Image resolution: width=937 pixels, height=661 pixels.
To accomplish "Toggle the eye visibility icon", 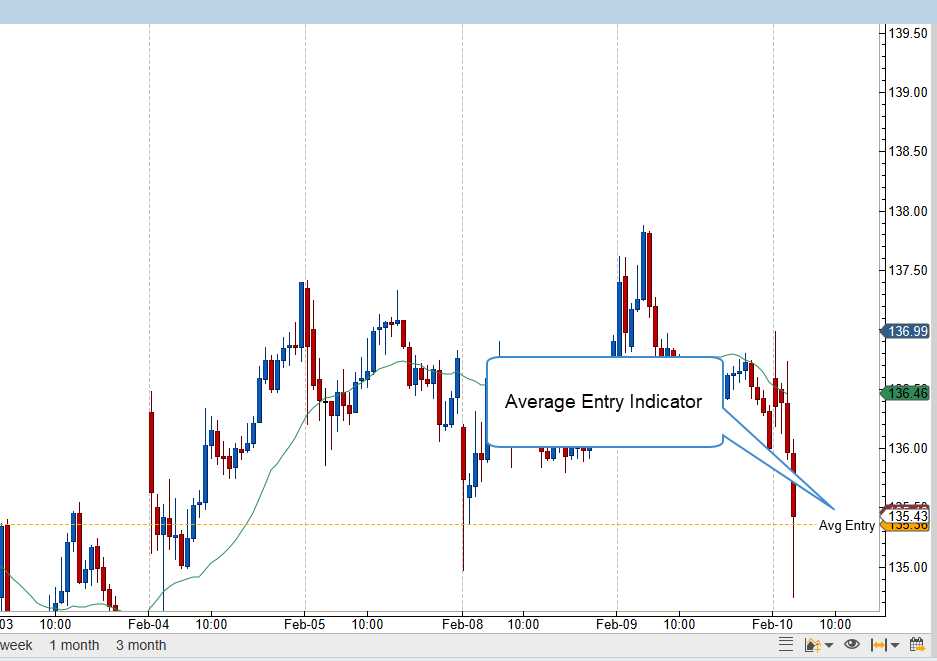I will (x=852, y=645).
